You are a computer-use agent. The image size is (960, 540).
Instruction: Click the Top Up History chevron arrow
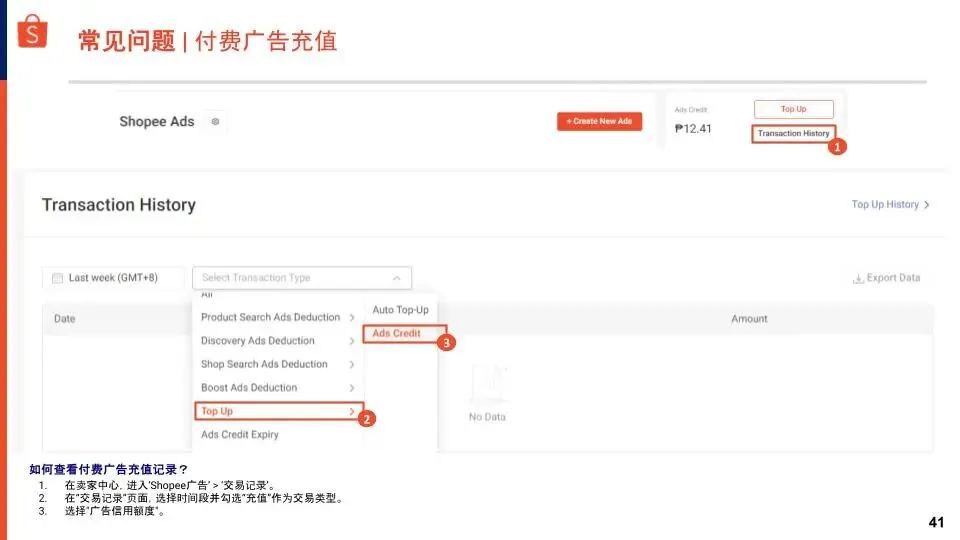(926, 205)
